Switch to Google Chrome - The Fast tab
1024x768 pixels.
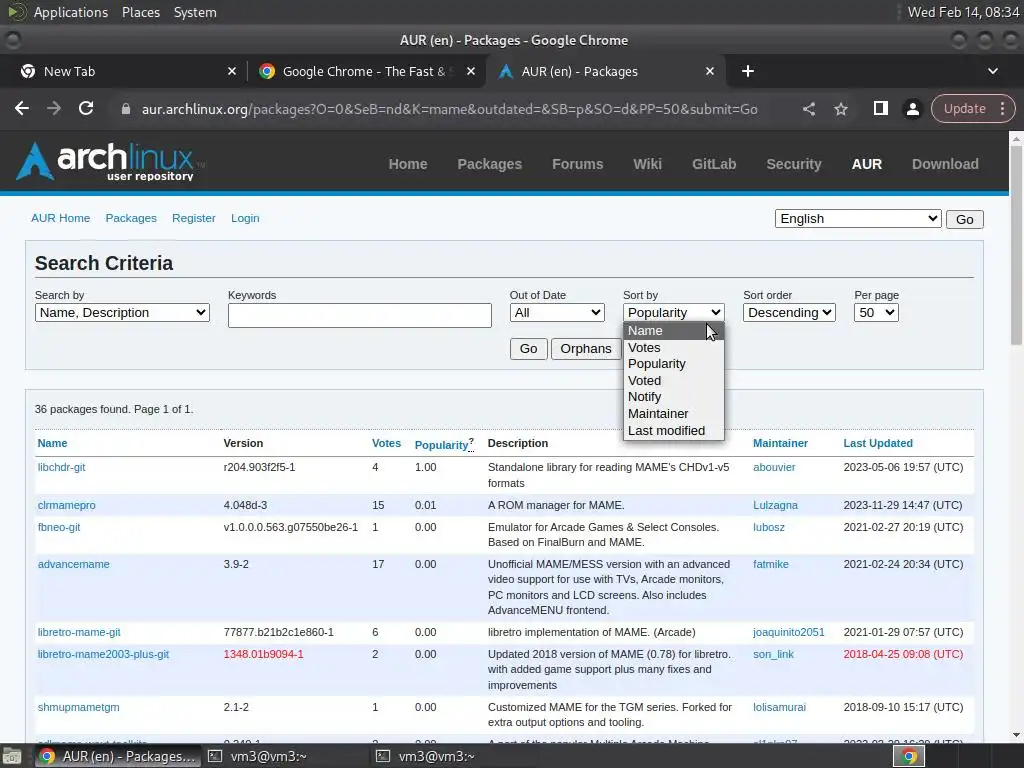[364, 71]
